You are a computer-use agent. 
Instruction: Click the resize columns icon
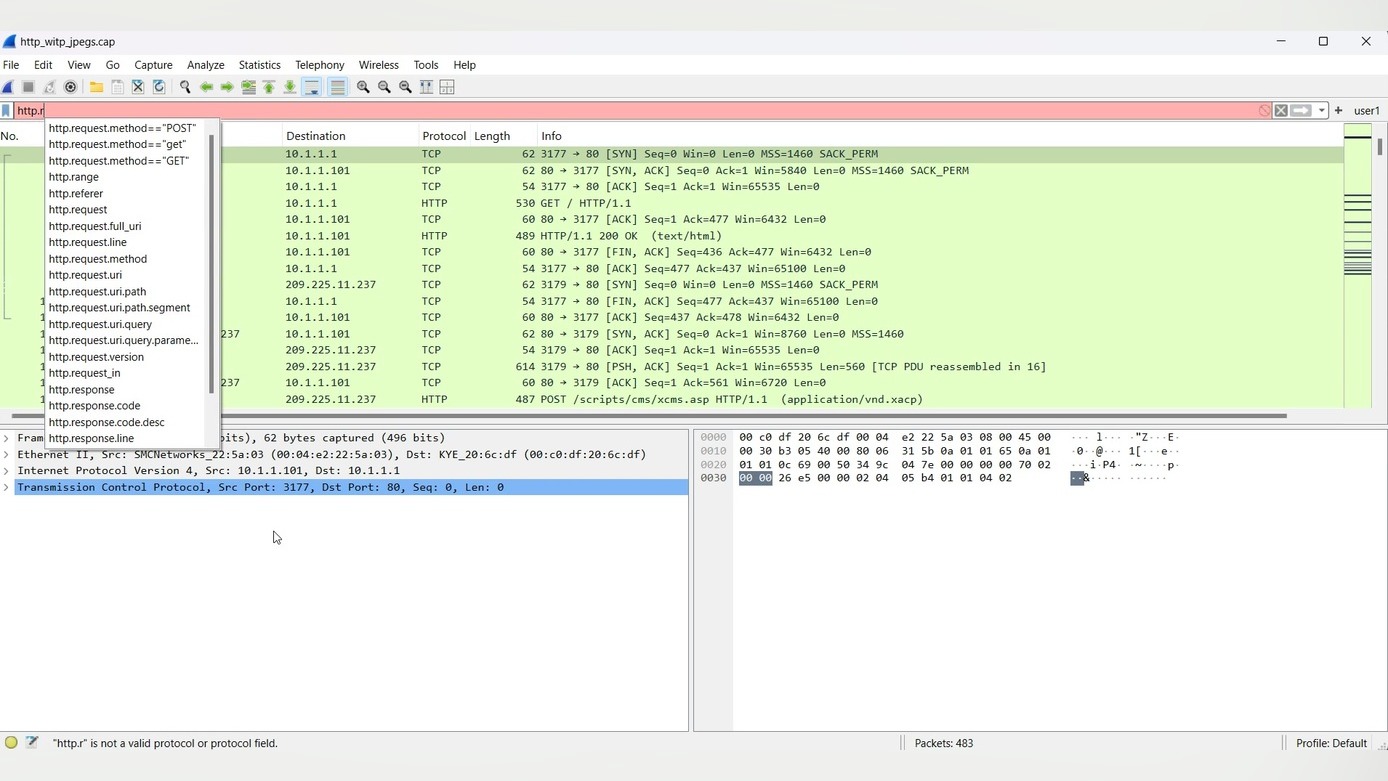(x=426, y=87)
